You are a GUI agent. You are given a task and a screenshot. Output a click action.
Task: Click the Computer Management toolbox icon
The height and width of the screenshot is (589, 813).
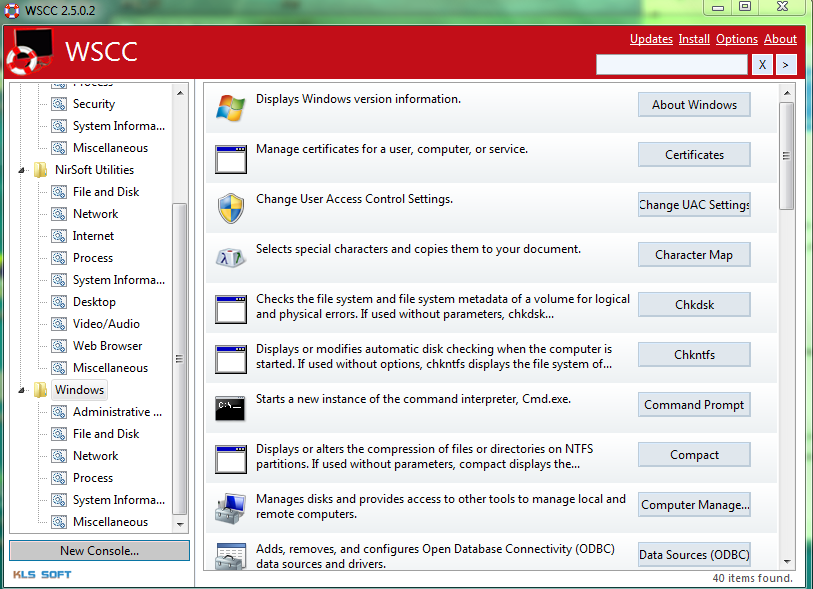point(230,509)
